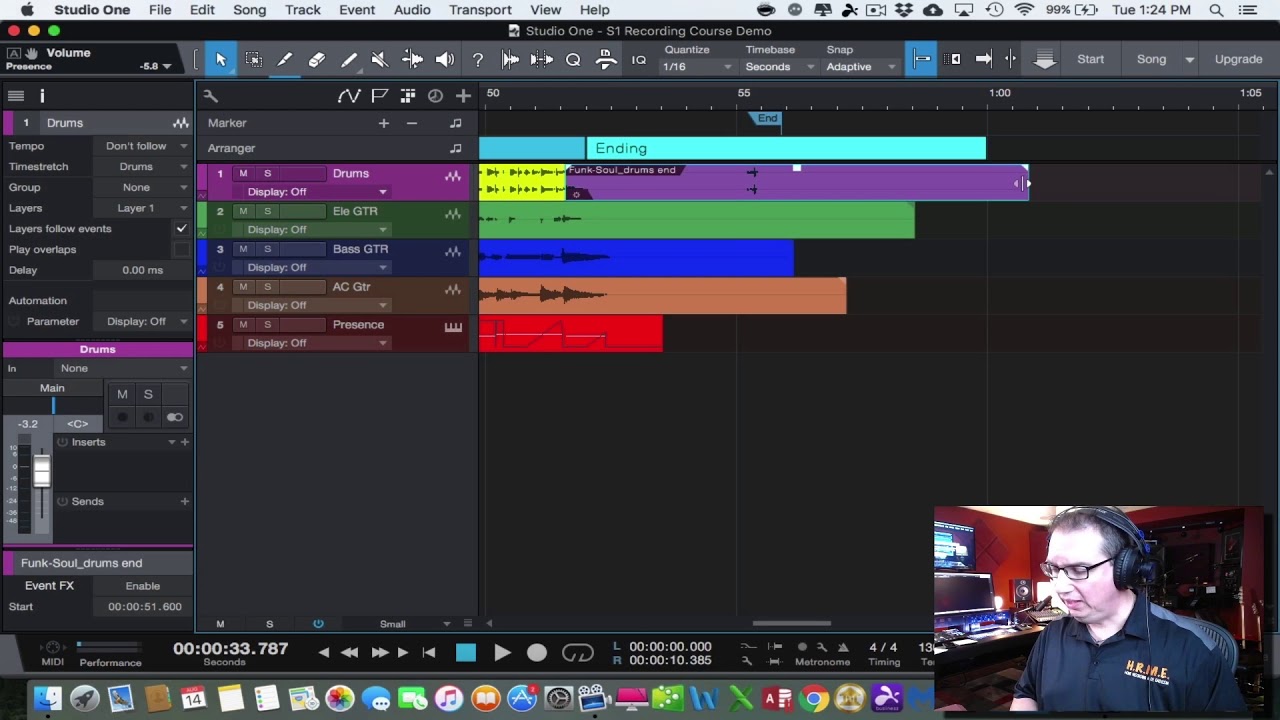Open the Song page dropdown arrow
Screen dimensions: 1280x720
(1189, 60)
